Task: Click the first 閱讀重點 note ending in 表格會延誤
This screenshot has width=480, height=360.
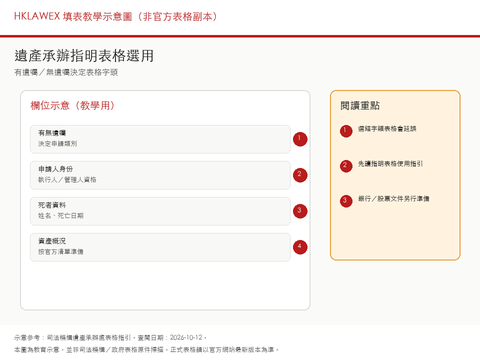Action: coord(387,129)
